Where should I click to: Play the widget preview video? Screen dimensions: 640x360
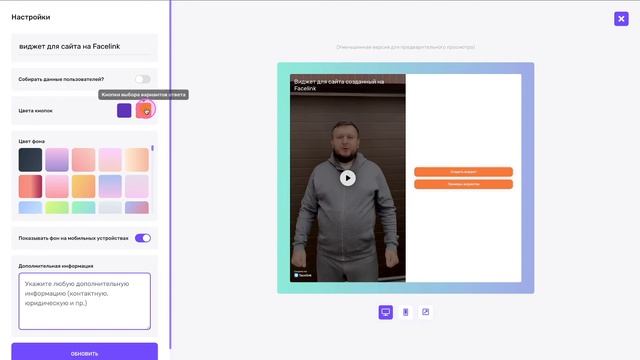347,178
